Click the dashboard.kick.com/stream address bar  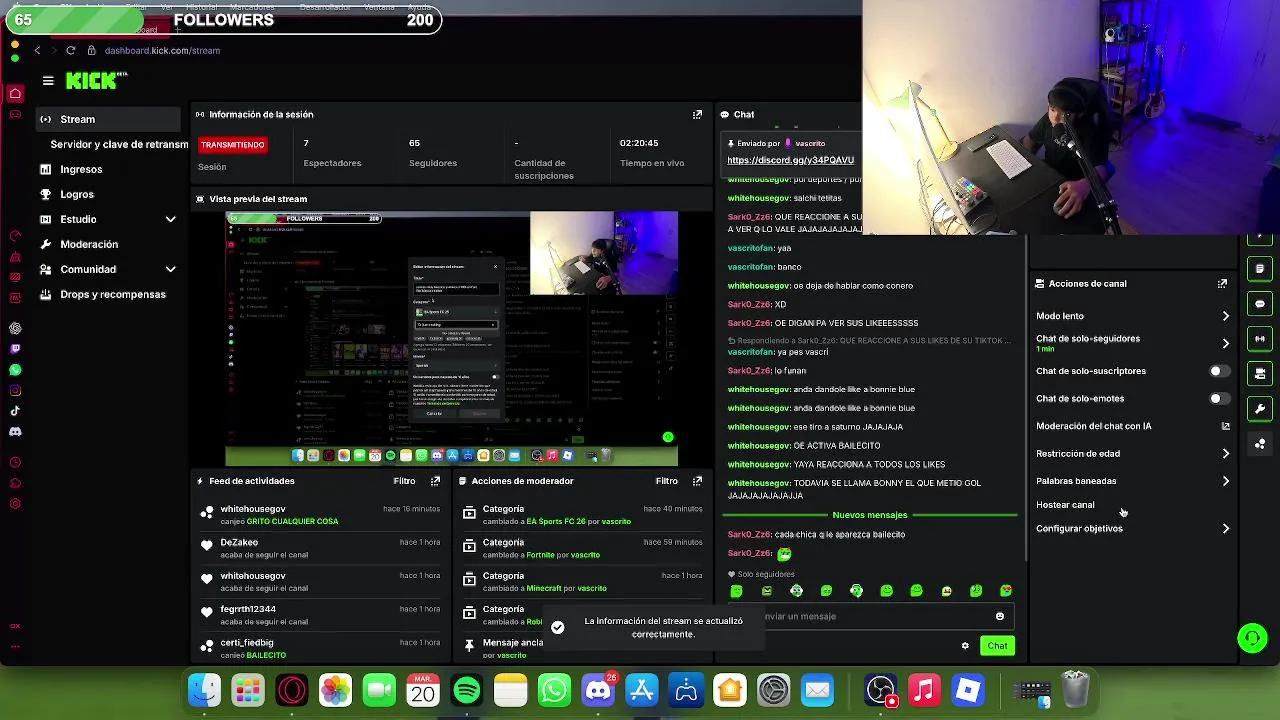point(162,50)
